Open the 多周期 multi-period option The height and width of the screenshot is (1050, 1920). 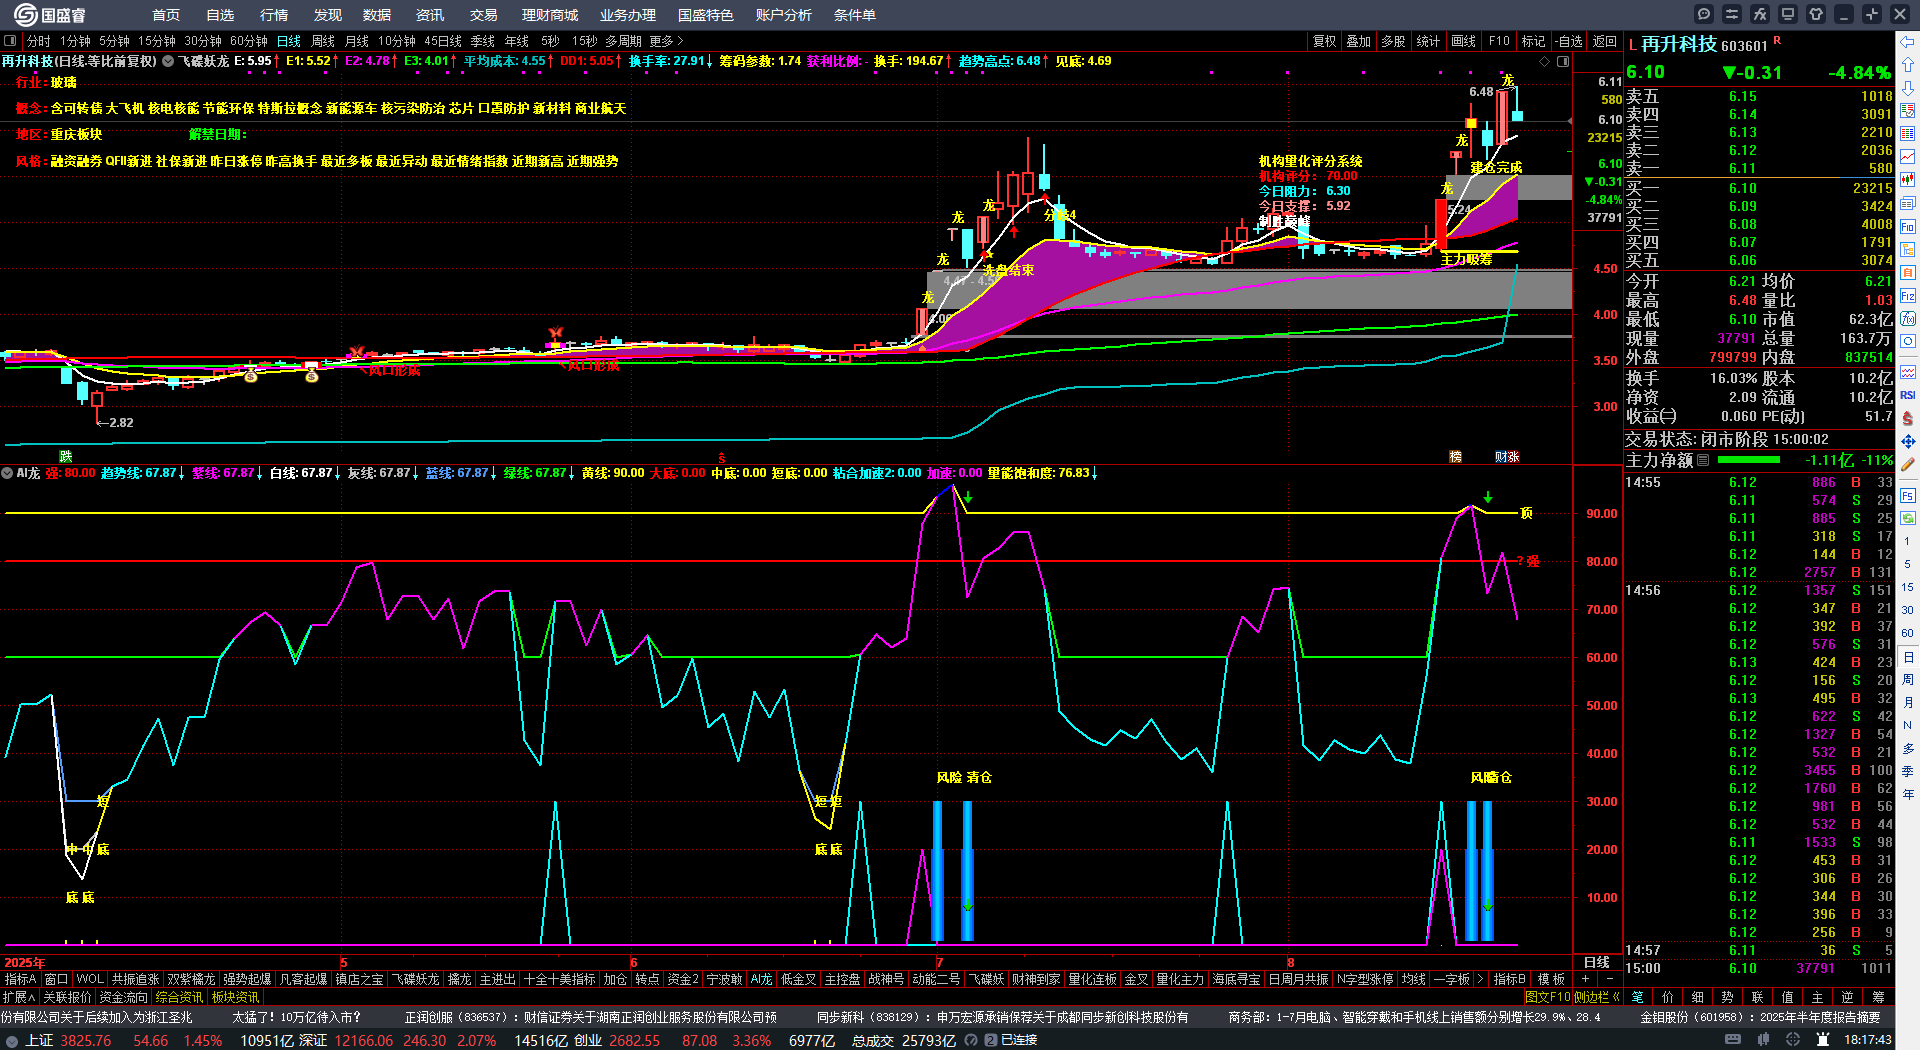[x=623, y=41]
